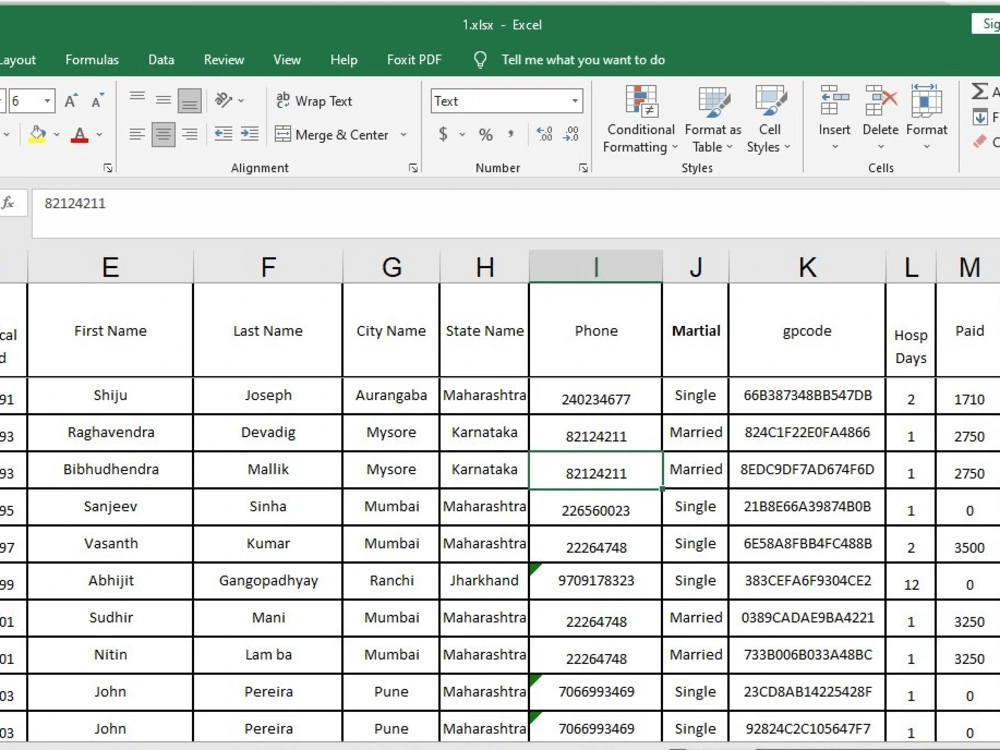Viewport: 1000px width, 750px height.
Task: Open the Data tab
Action: (161, 60)
